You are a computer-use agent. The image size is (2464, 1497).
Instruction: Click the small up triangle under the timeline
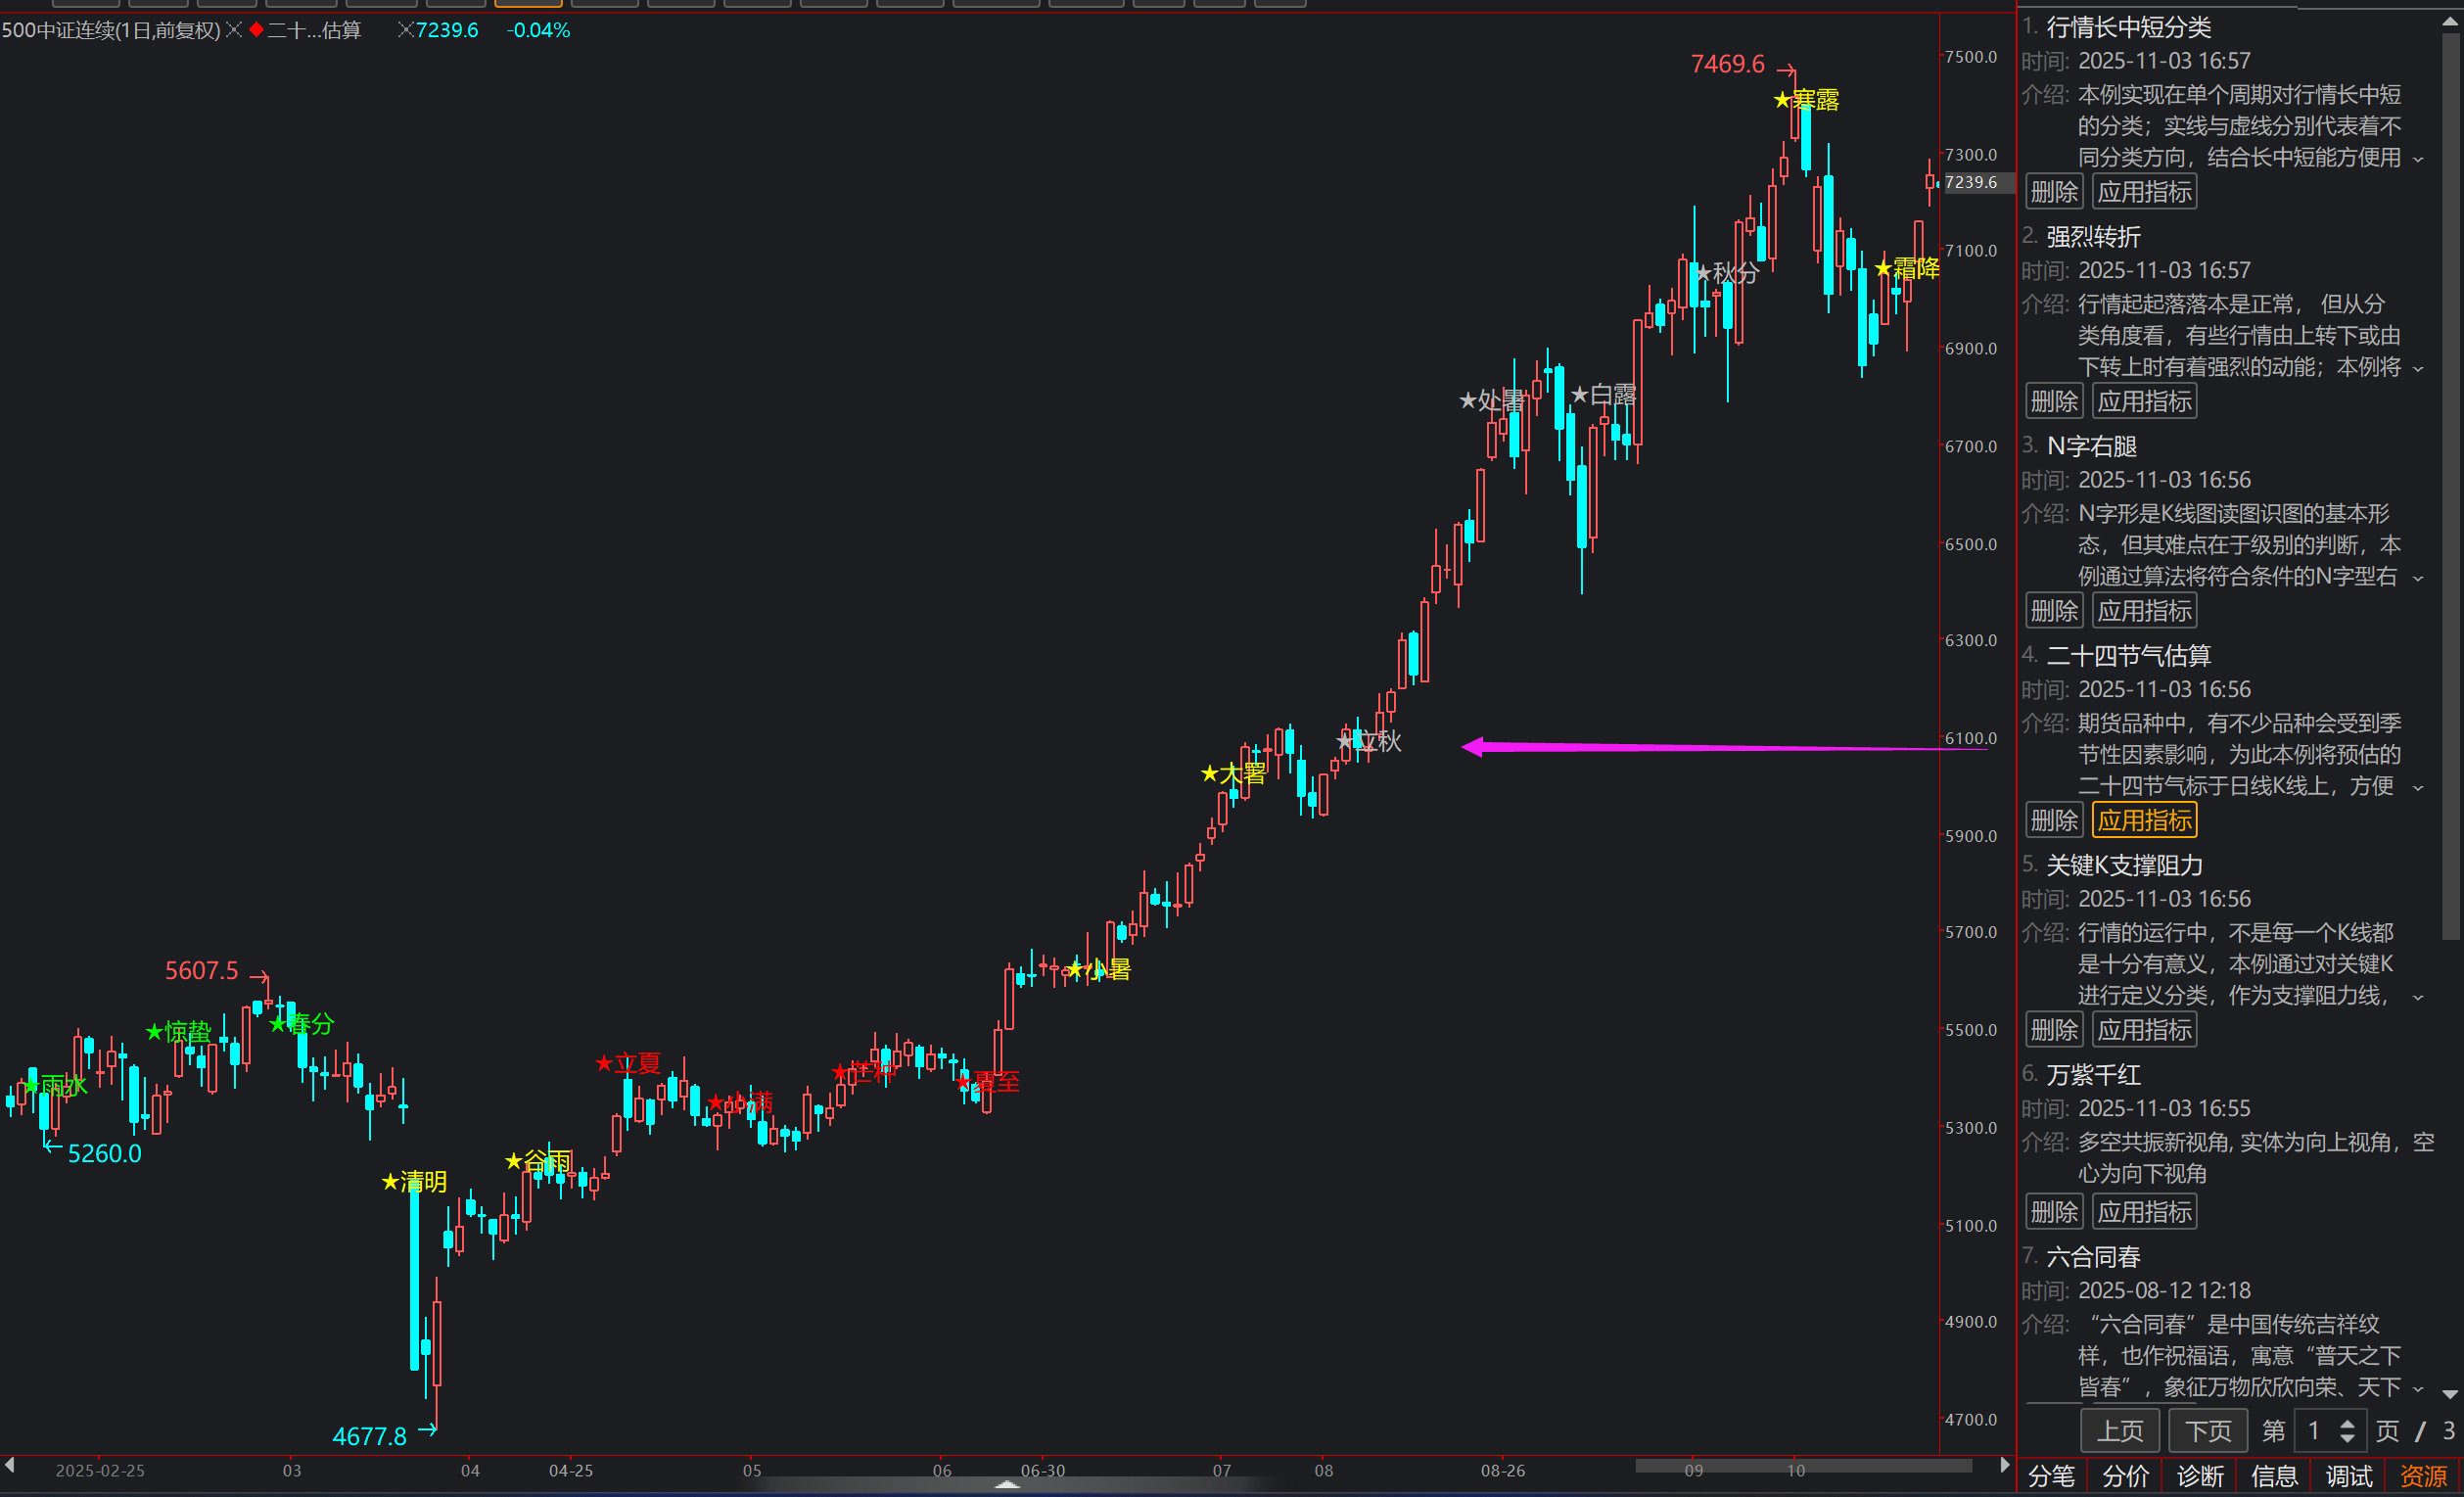pyautogui.click(x=1007, y=1485)
